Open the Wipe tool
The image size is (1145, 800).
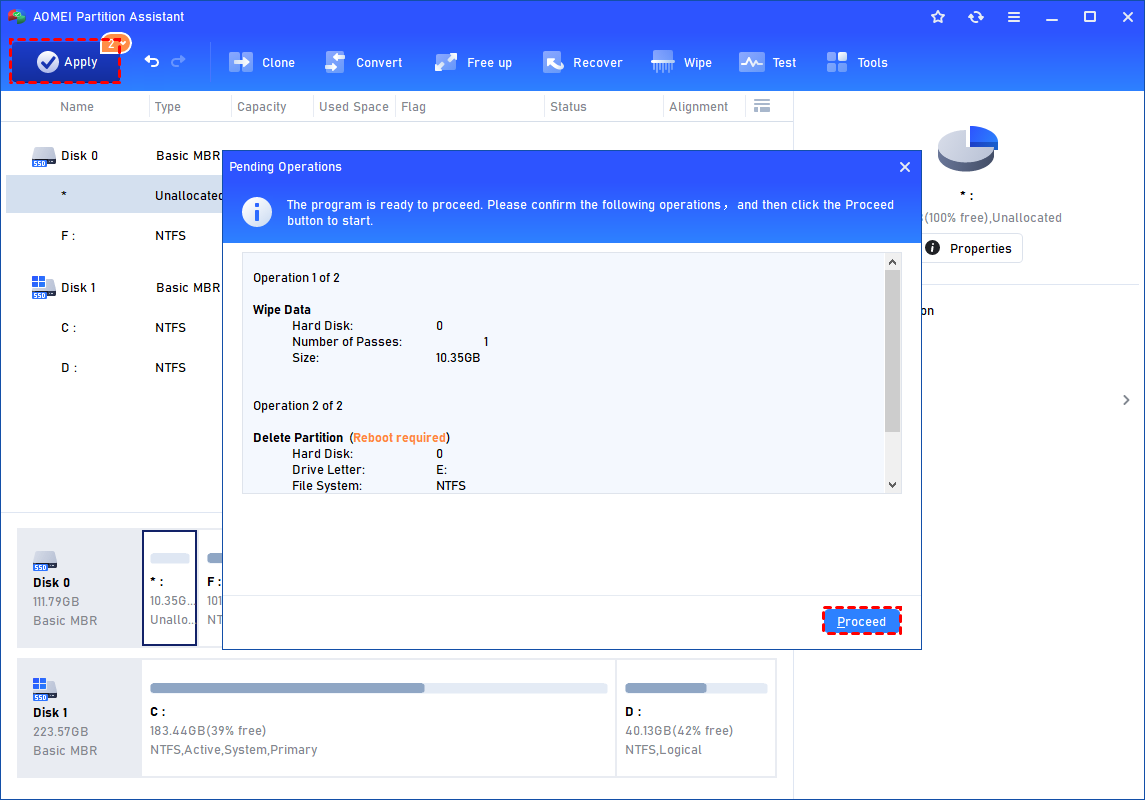coord(682,62)
